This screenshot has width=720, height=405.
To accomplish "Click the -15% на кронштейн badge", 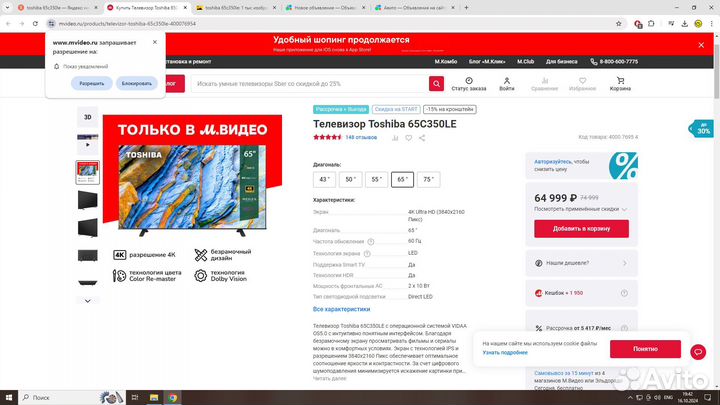I will (450, 109).
